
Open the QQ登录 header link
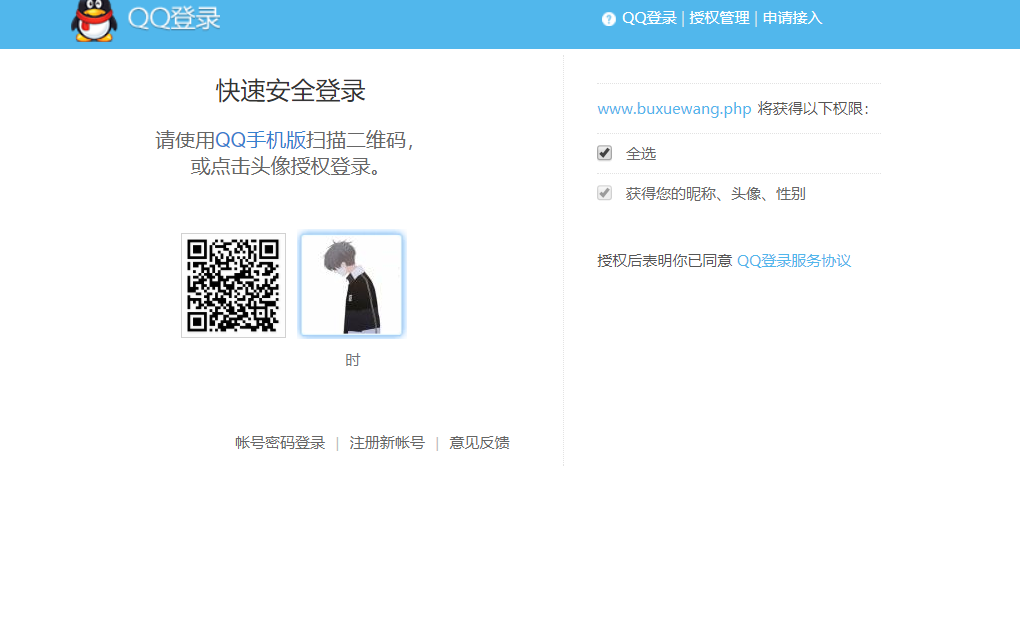649,18
